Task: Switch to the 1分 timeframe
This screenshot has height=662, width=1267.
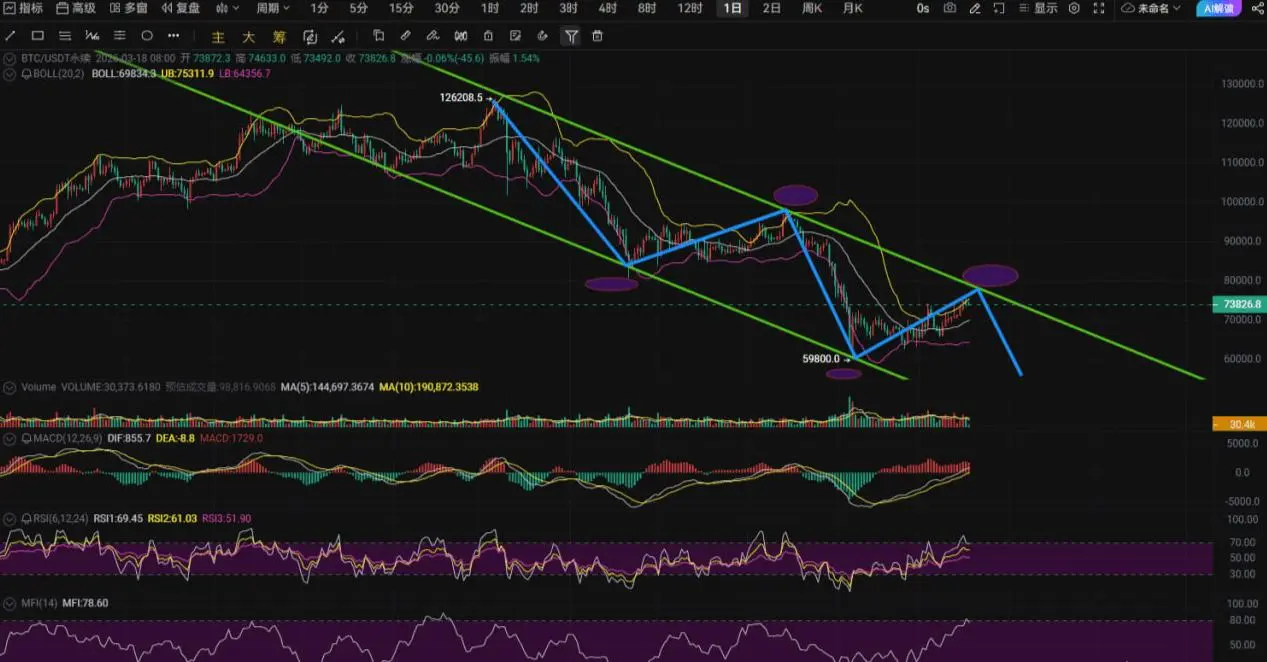Action: tap(319, 8)
